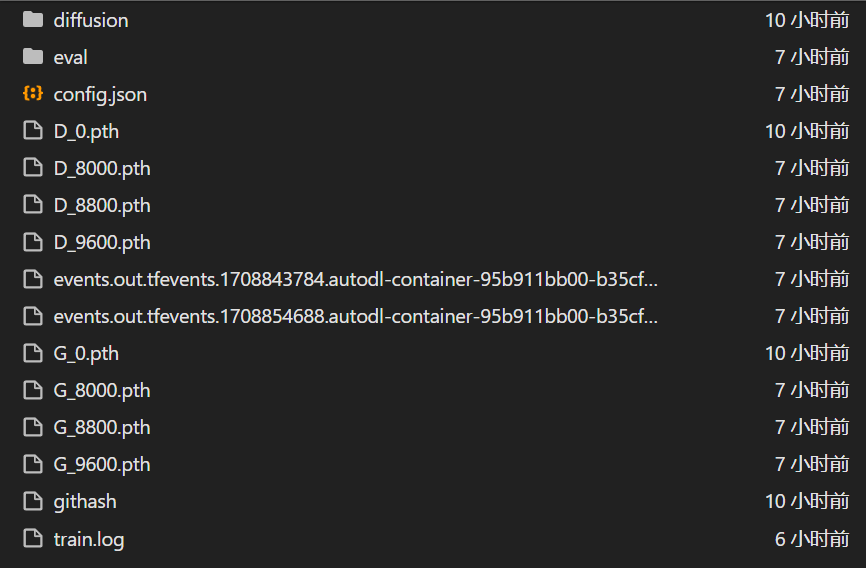
Task: Select D_8800.pth checkpoint file
Action: click(x=102, y=205)
